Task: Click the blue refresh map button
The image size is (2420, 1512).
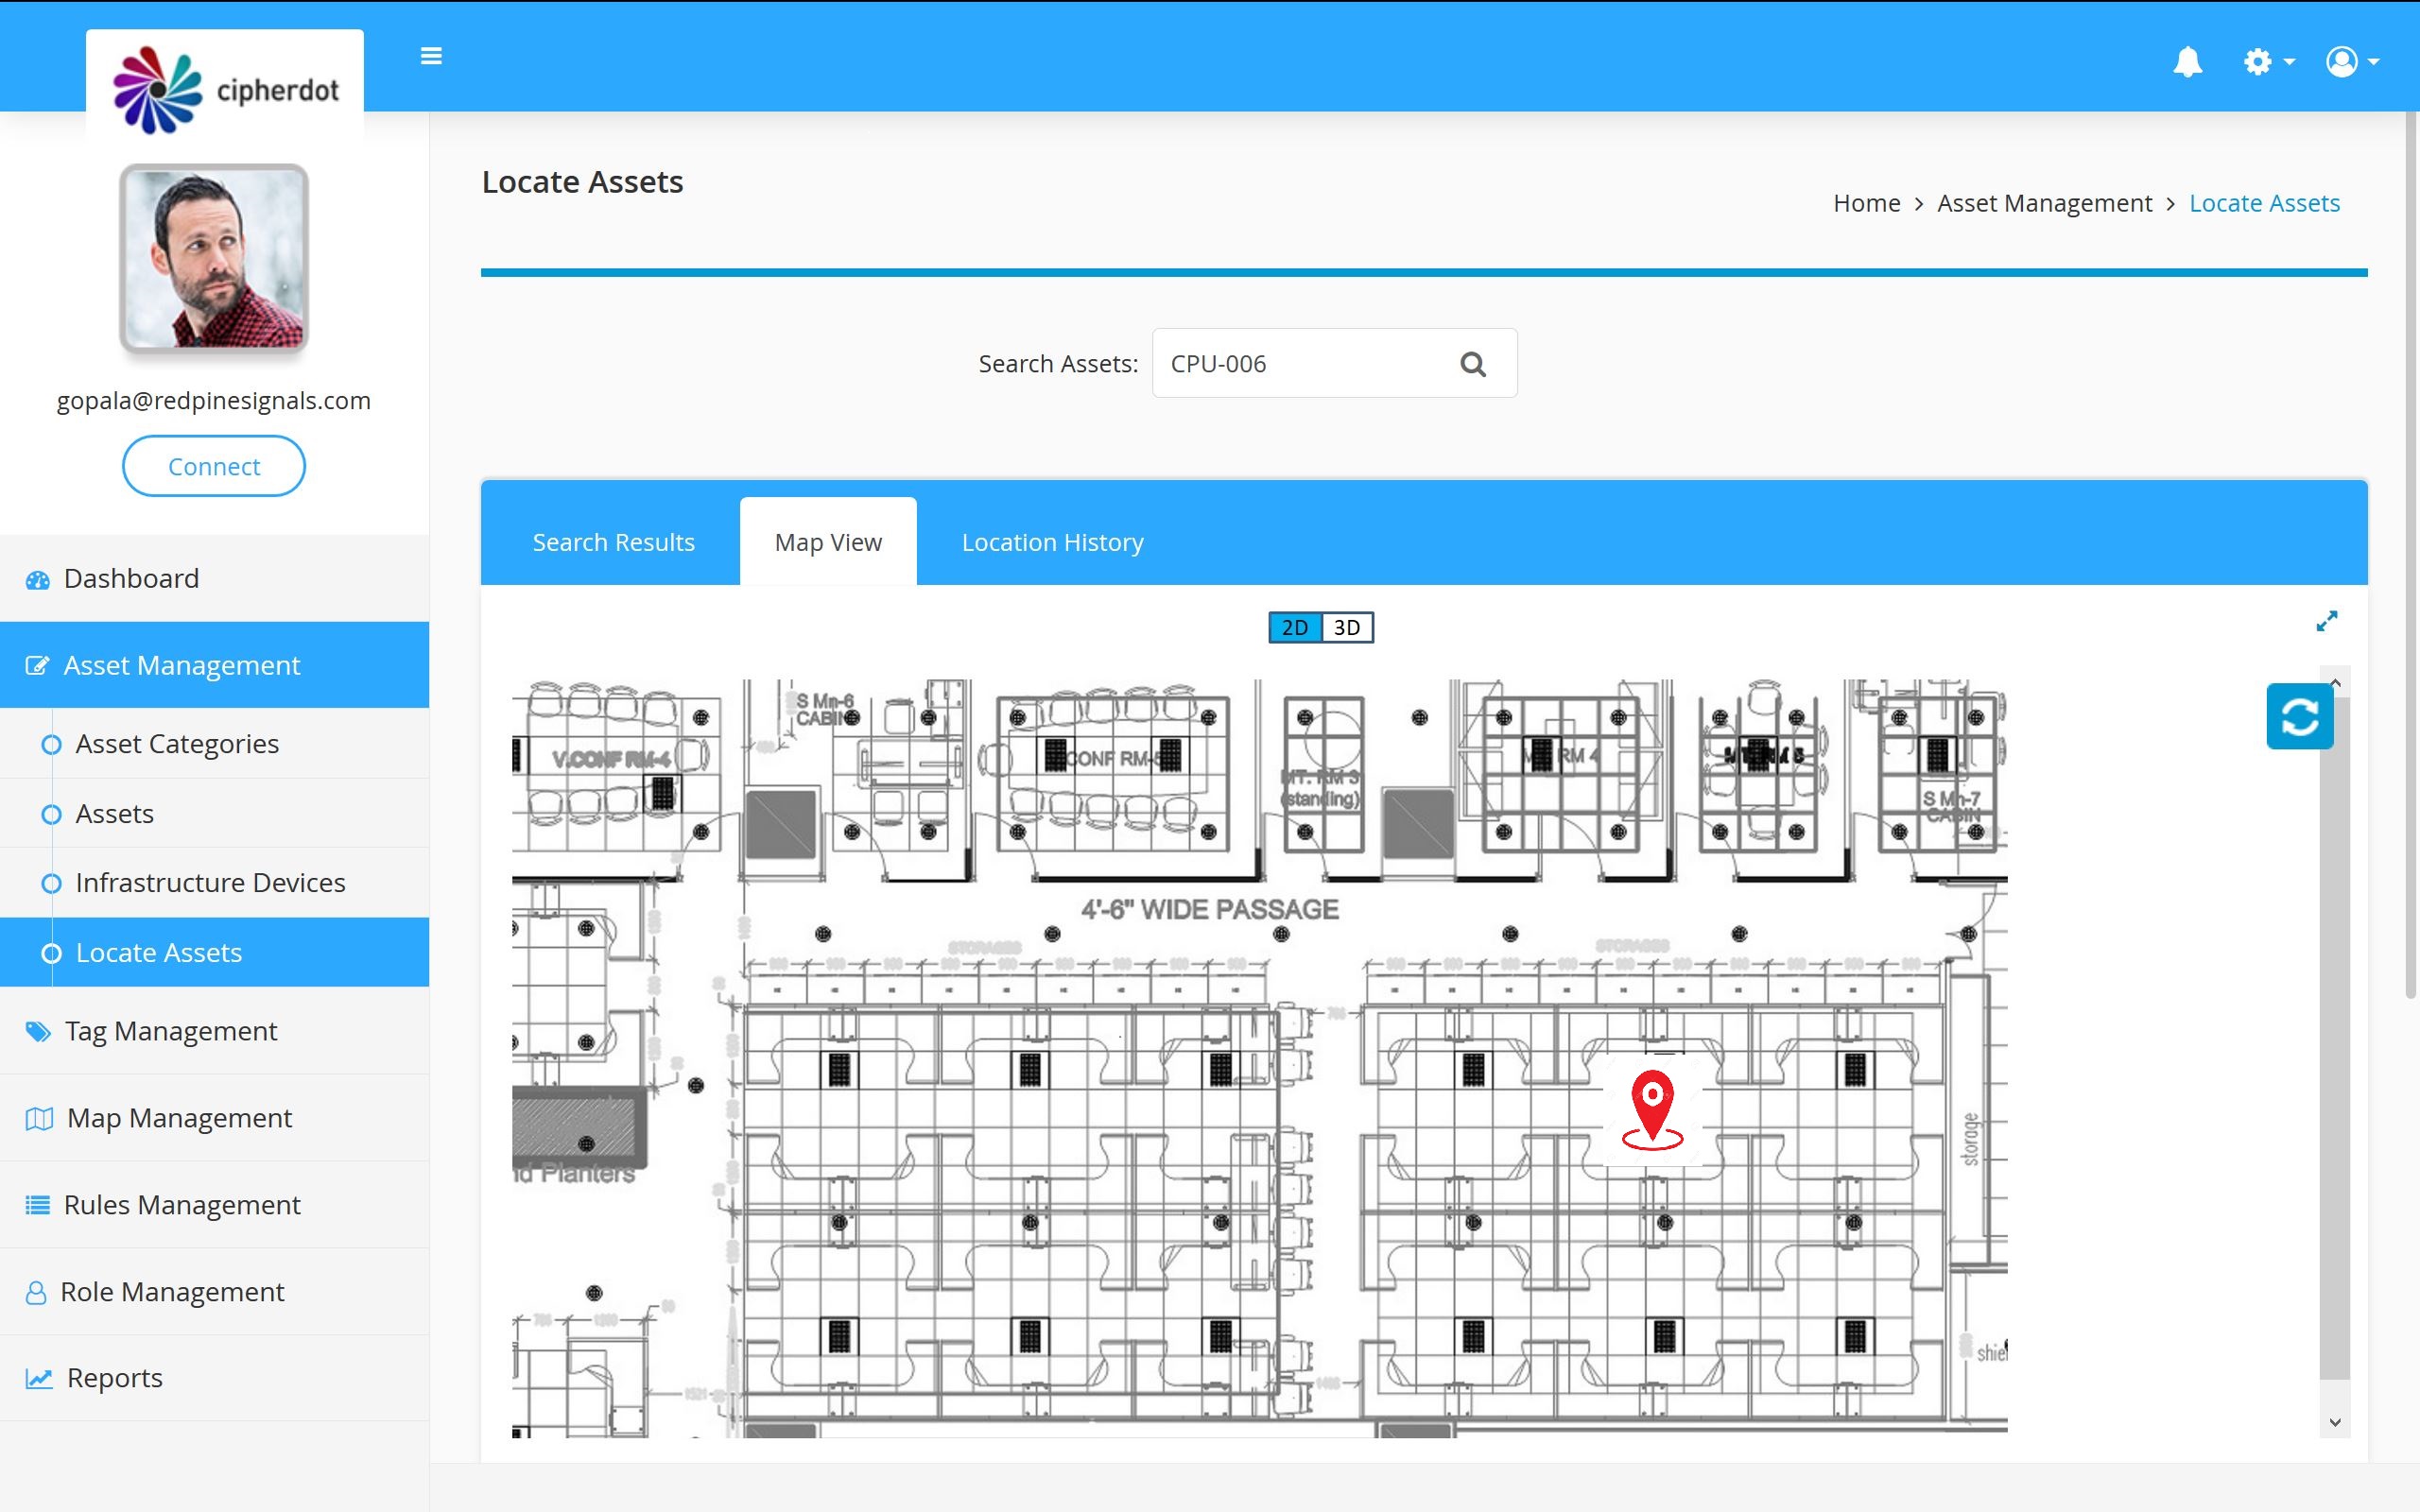Action: [x=2299, y=716]
